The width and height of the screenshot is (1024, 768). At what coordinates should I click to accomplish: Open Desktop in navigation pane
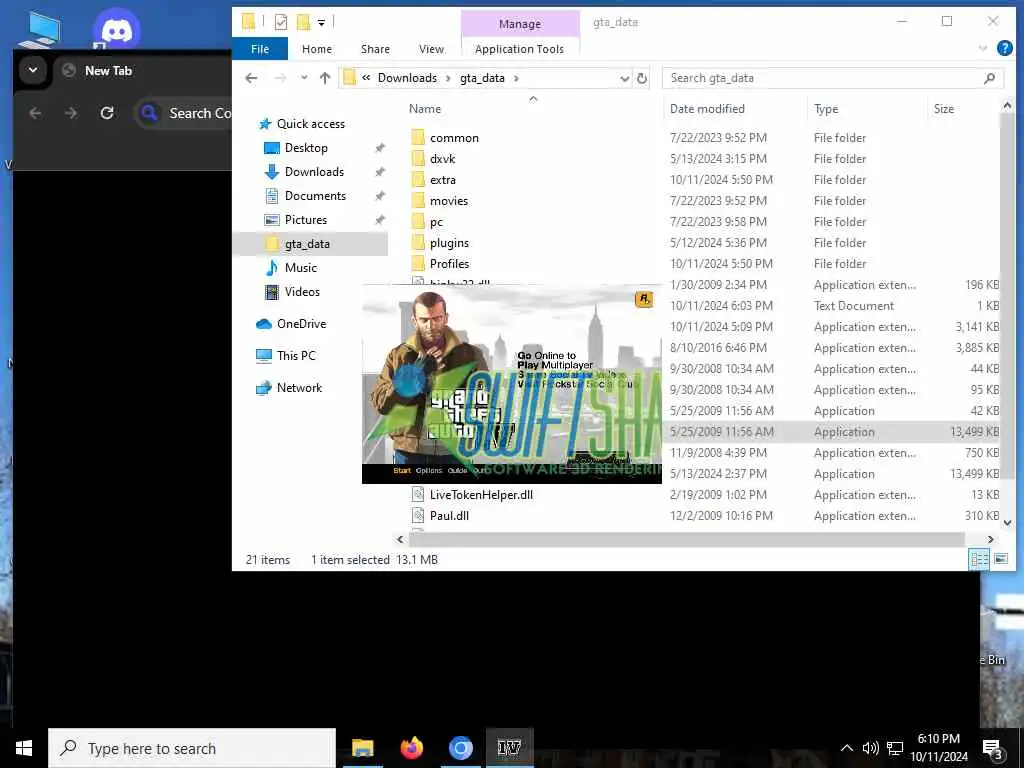click(x=306, y=148)
